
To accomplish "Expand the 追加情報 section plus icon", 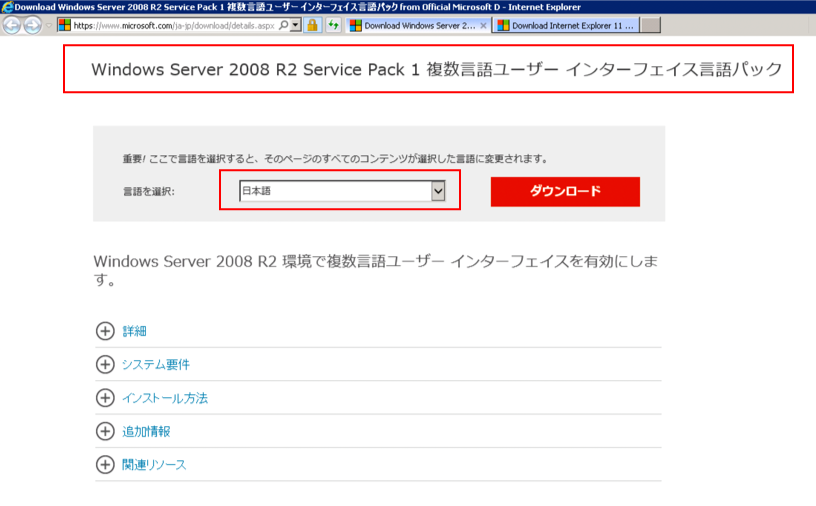I will pyautogui.click(x=105, y=431).
